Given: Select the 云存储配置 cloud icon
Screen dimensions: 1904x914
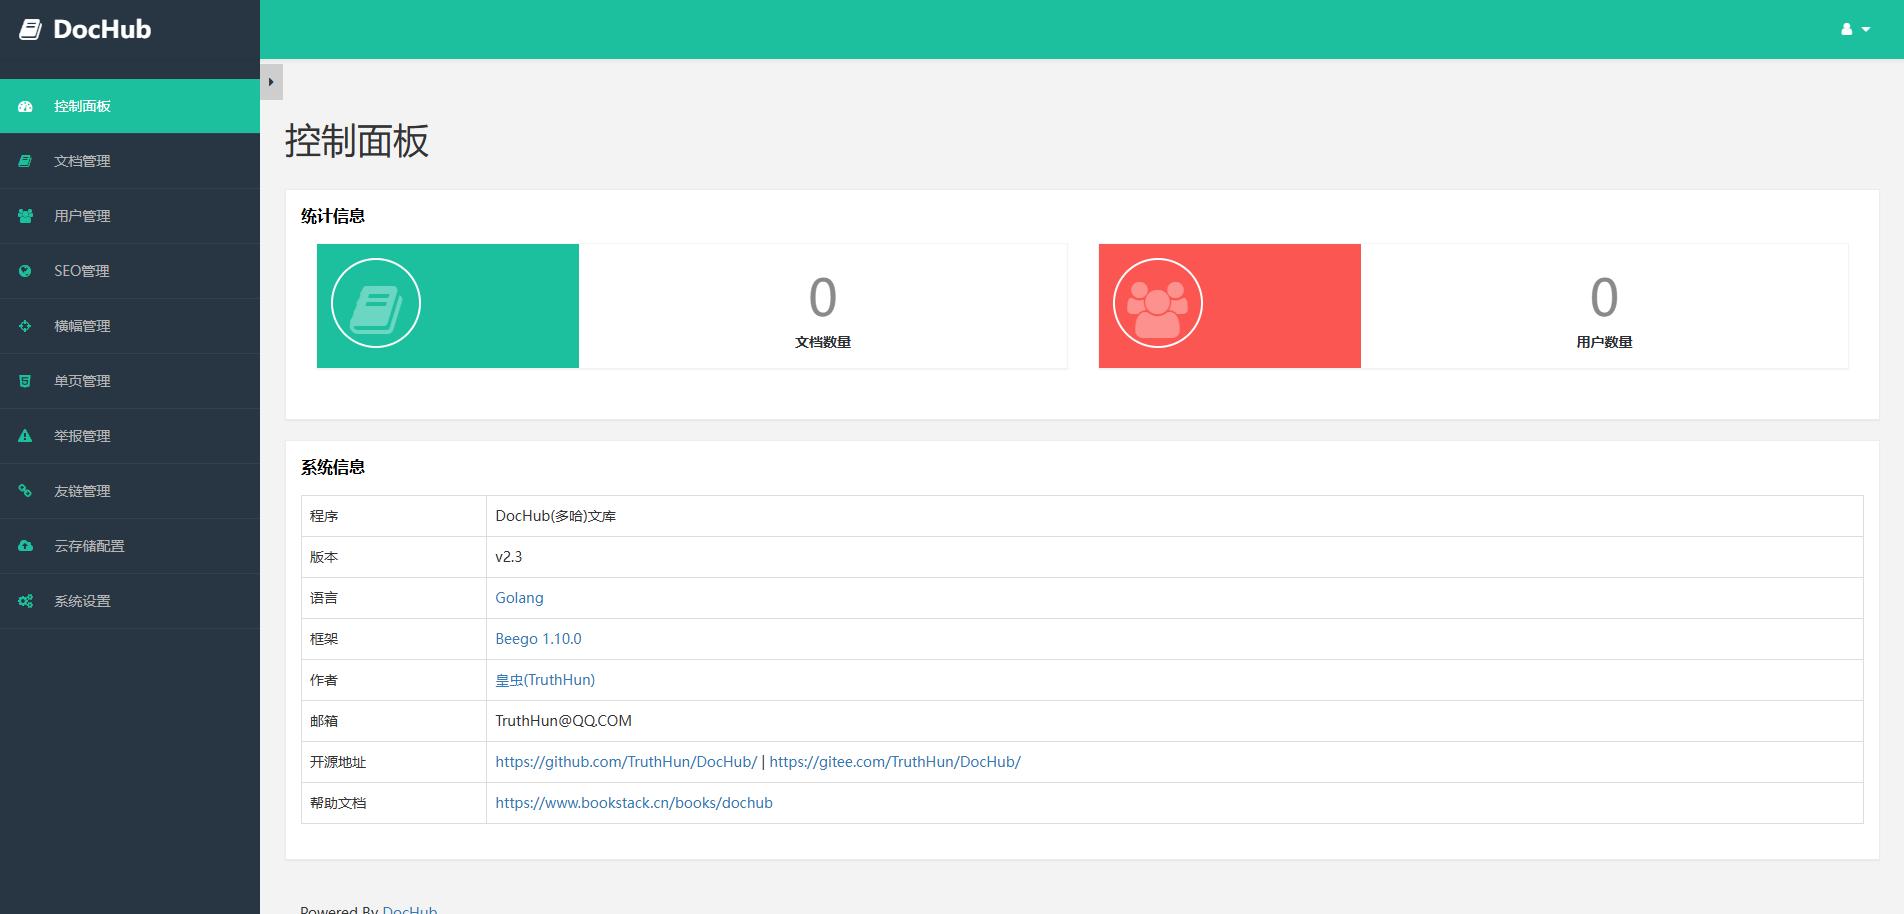Looking at the screenshot, I should point(26,546).
